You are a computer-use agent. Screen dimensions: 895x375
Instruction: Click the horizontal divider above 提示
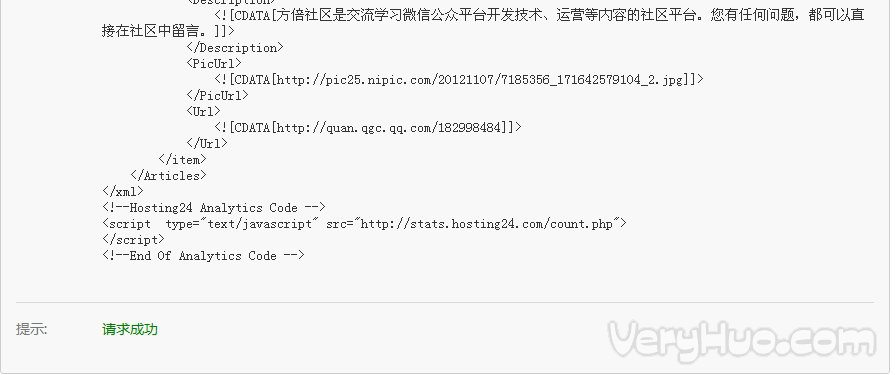pyautogui.click(x=445, y=302)
